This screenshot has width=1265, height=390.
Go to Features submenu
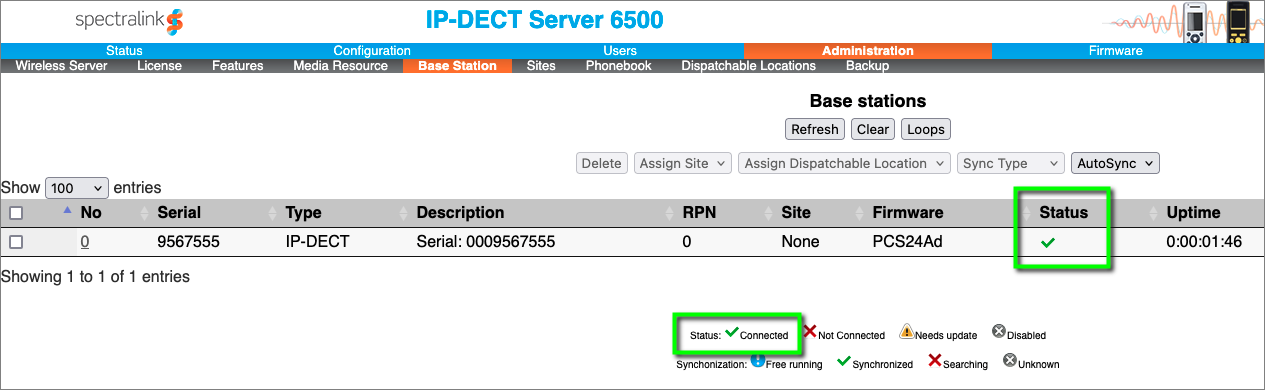coord(237,66)
